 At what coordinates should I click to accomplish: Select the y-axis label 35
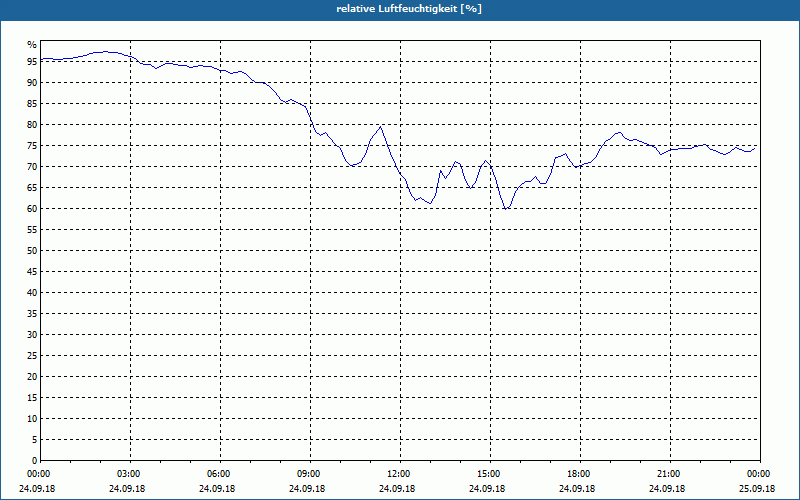[32, 314]
